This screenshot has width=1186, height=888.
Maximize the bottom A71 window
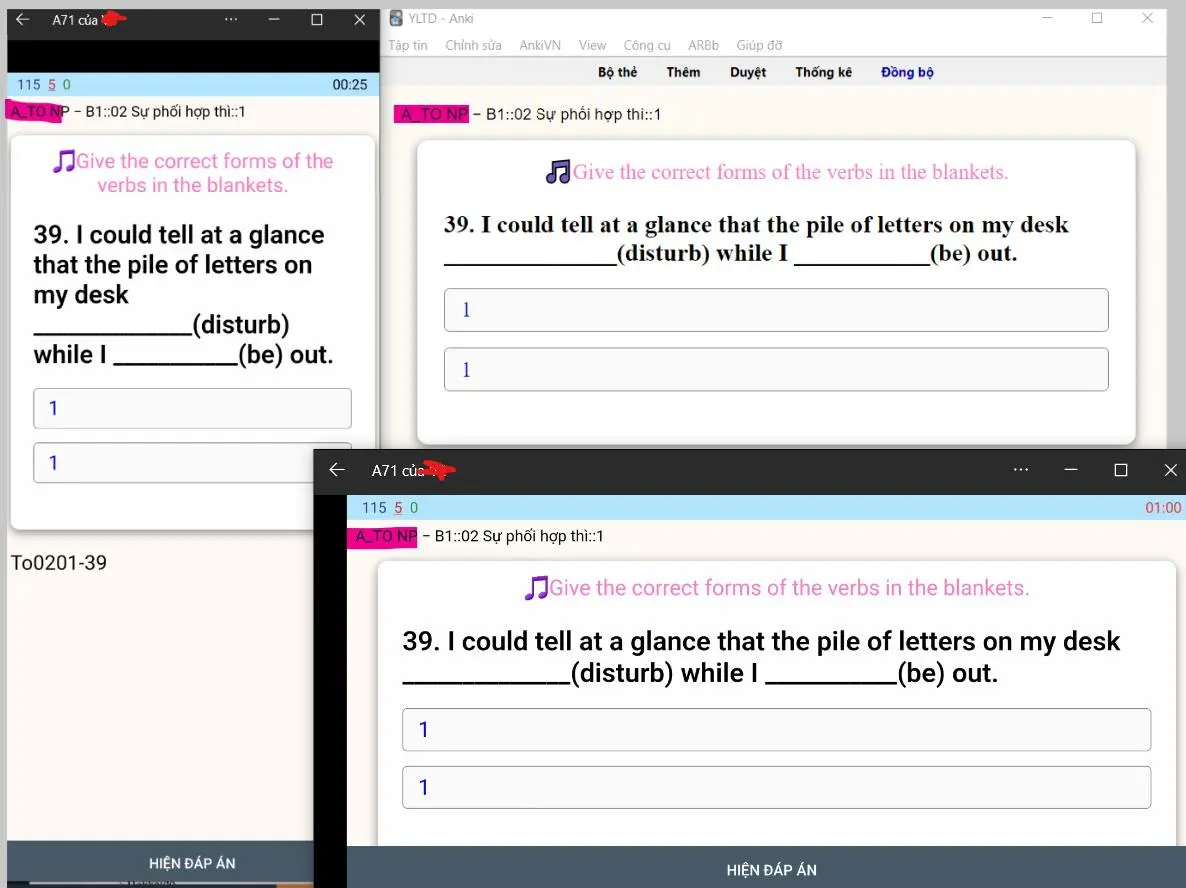(x=1121, y=470)
